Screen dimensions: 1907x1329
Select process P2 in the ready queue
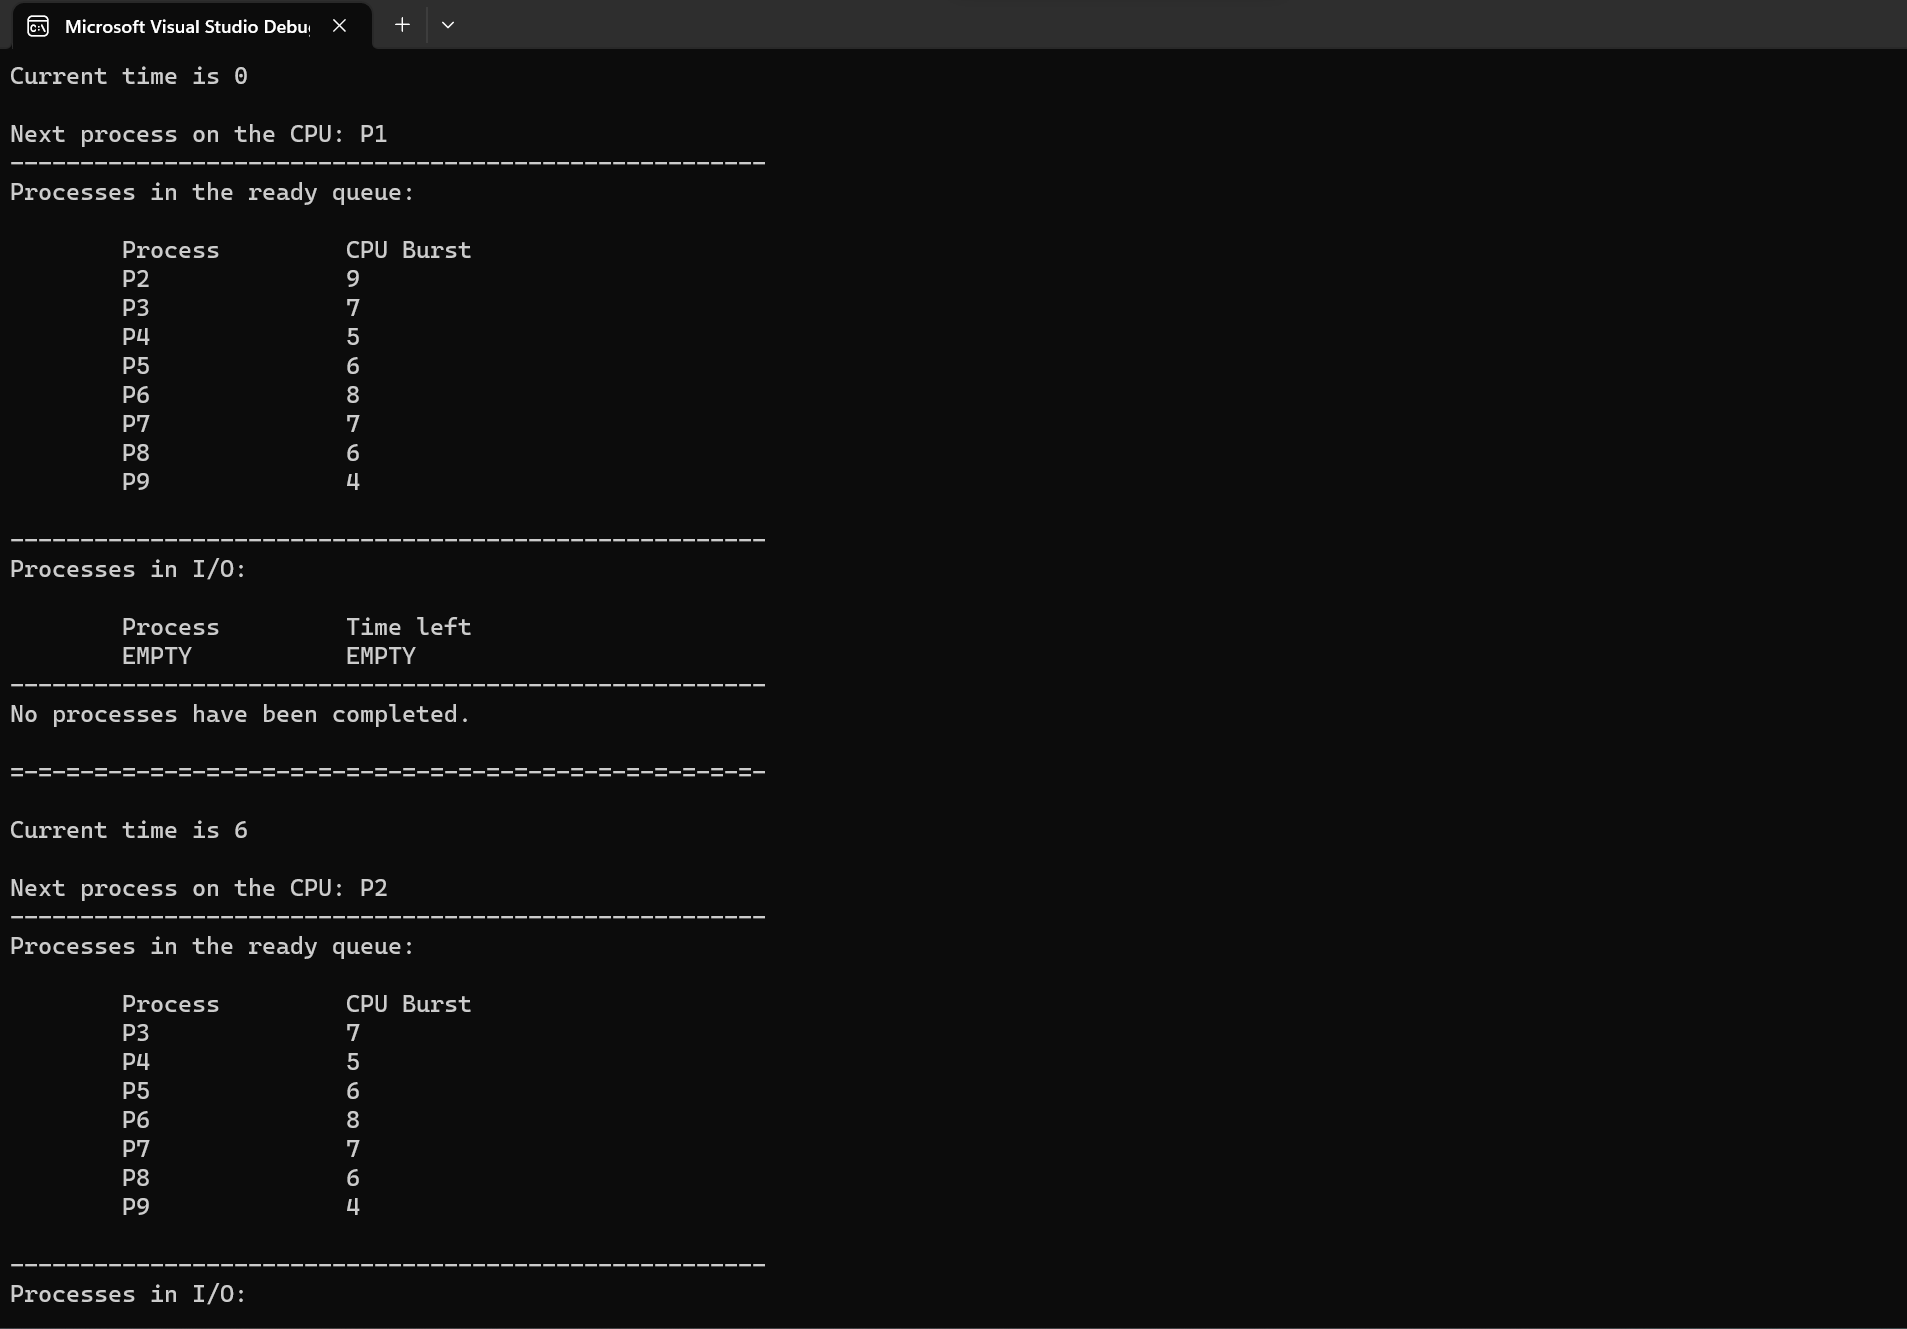[135, 279]
